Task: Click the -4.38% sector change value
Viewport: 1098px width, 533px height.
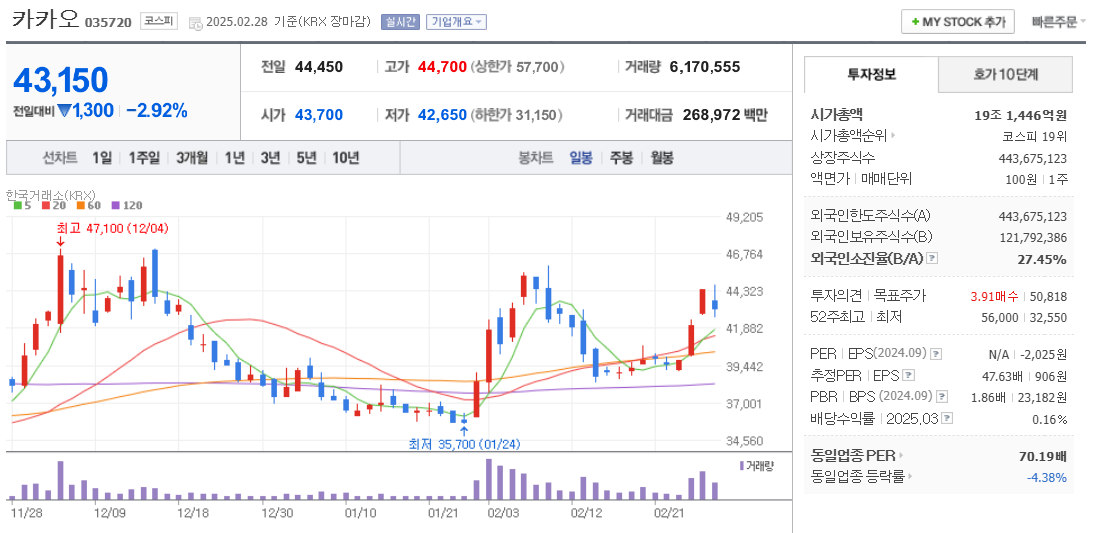Action: pyautogui.click(x=1047, y=478)
